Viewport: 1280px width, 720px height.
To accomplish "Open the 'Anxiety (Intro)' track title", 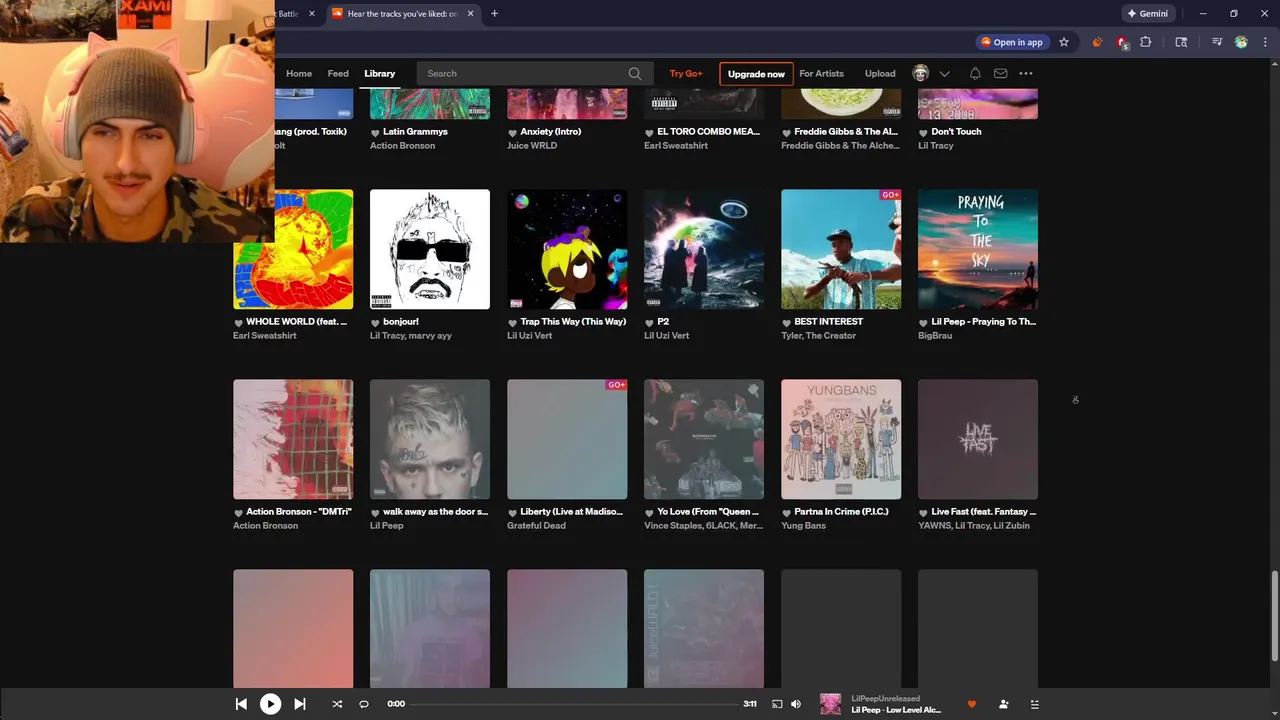I will coord(551,132).
